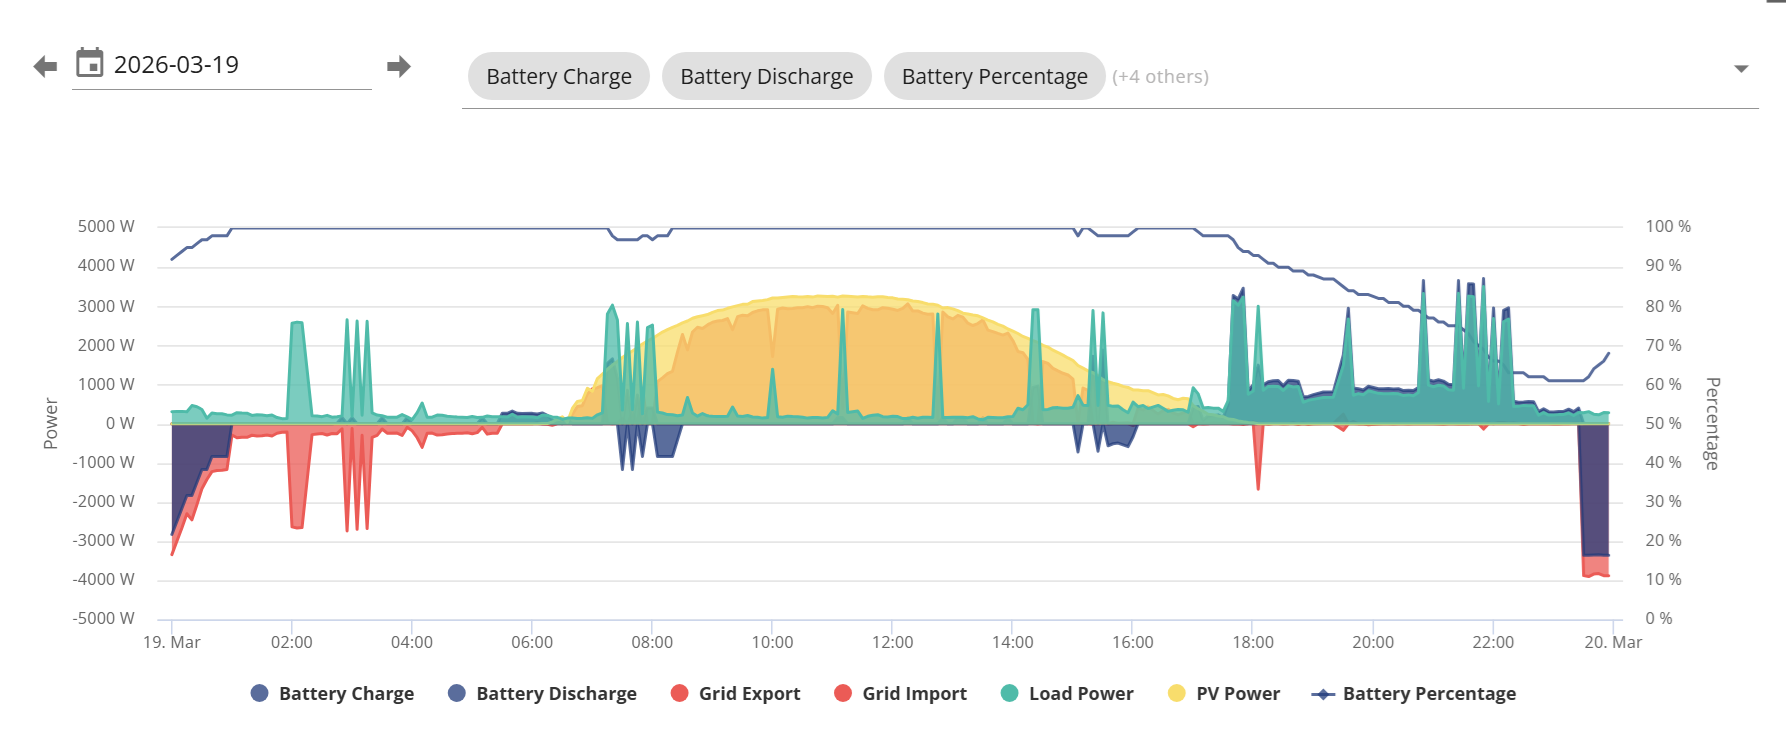
Task: Toggle Battery Discharge series in chart legend
Action: point(542,693)
